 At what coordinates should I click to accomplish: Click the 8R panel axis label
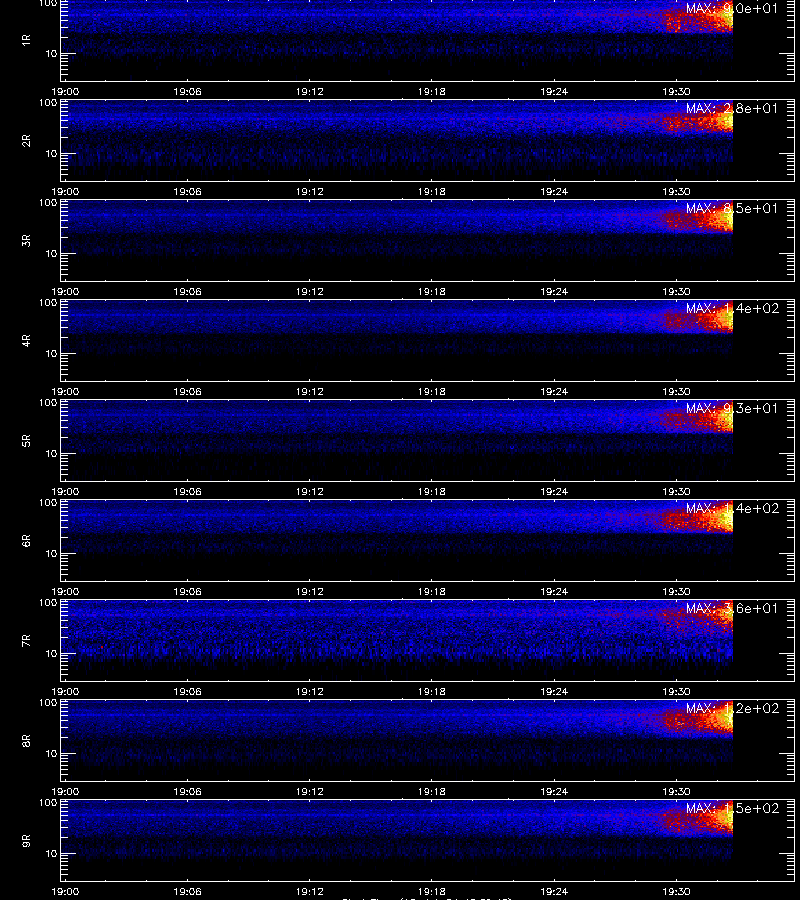coord(26,740)
